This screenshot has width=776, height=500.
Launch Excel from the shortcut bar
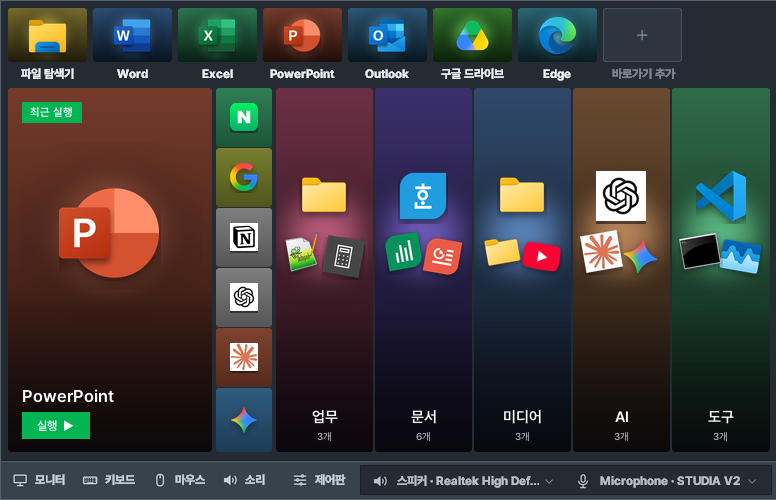[218, 35]
